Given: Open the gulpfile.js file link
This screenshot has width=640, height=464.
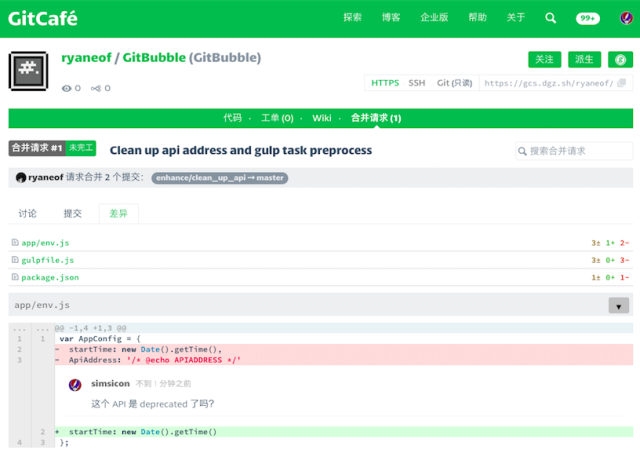Looking at the screenshot, I should pyautogui.click(x=48, y=260).
